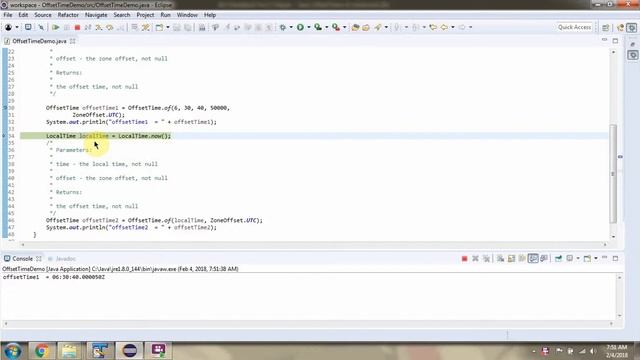Screen dimensions: 640x360
Task: Open the Debug icon dropdown arrow
Action: coord(291,27)
